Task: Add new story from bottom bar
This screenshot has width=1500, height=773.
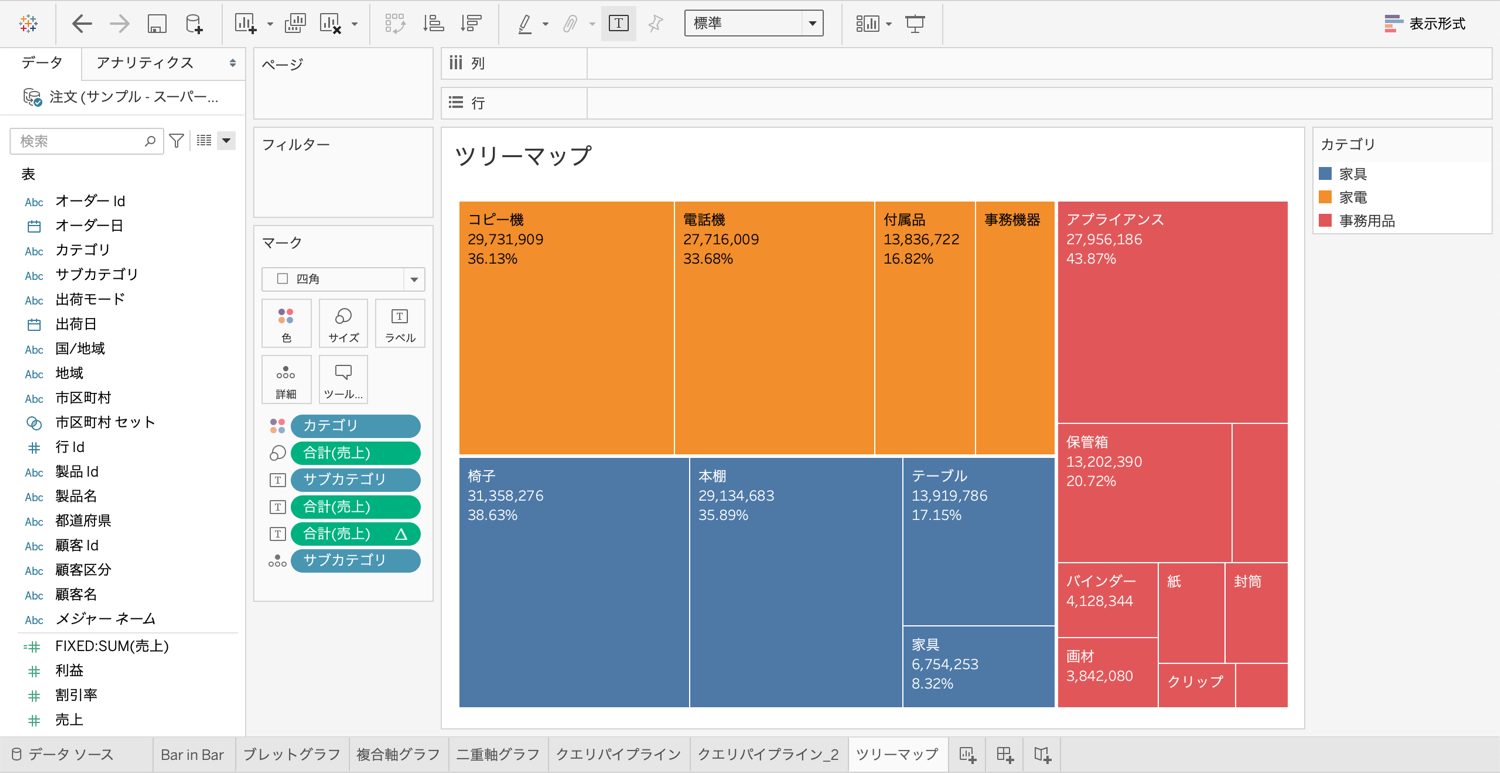Action: 1043,755
